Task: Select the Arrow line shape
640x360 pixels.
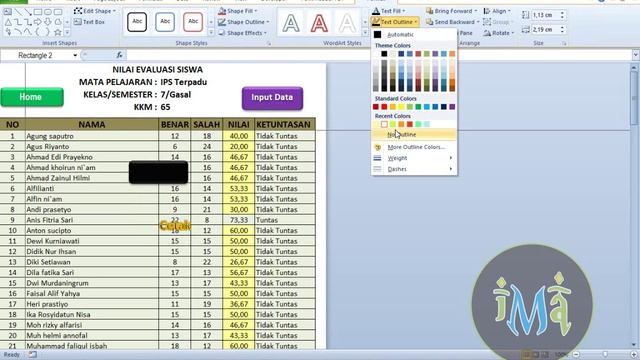Action: (x=28, y=12)
